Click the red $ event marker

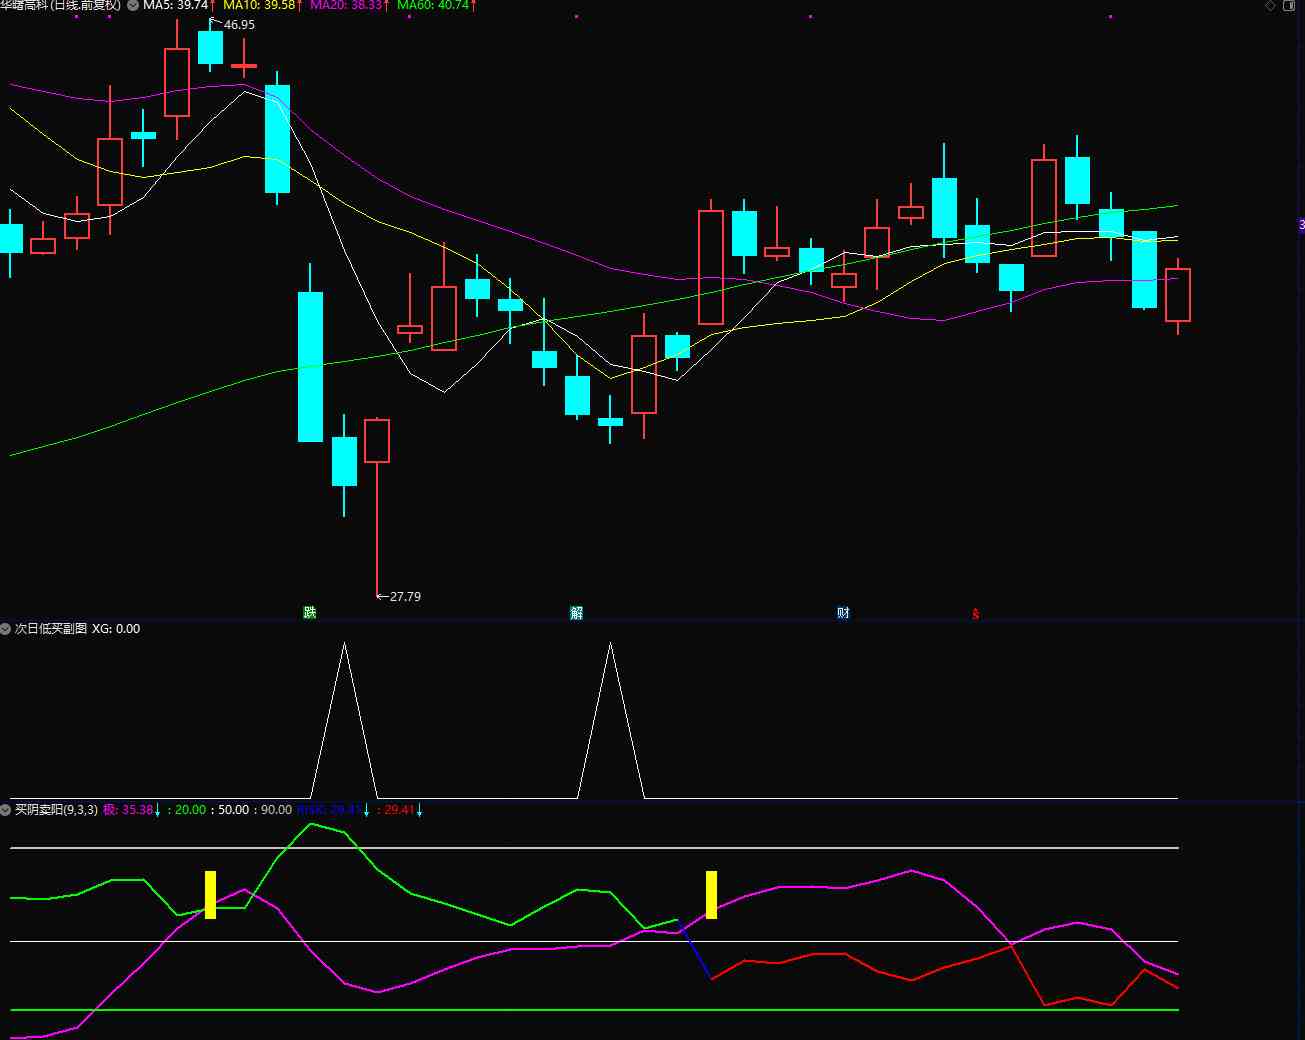coord(975,614)
